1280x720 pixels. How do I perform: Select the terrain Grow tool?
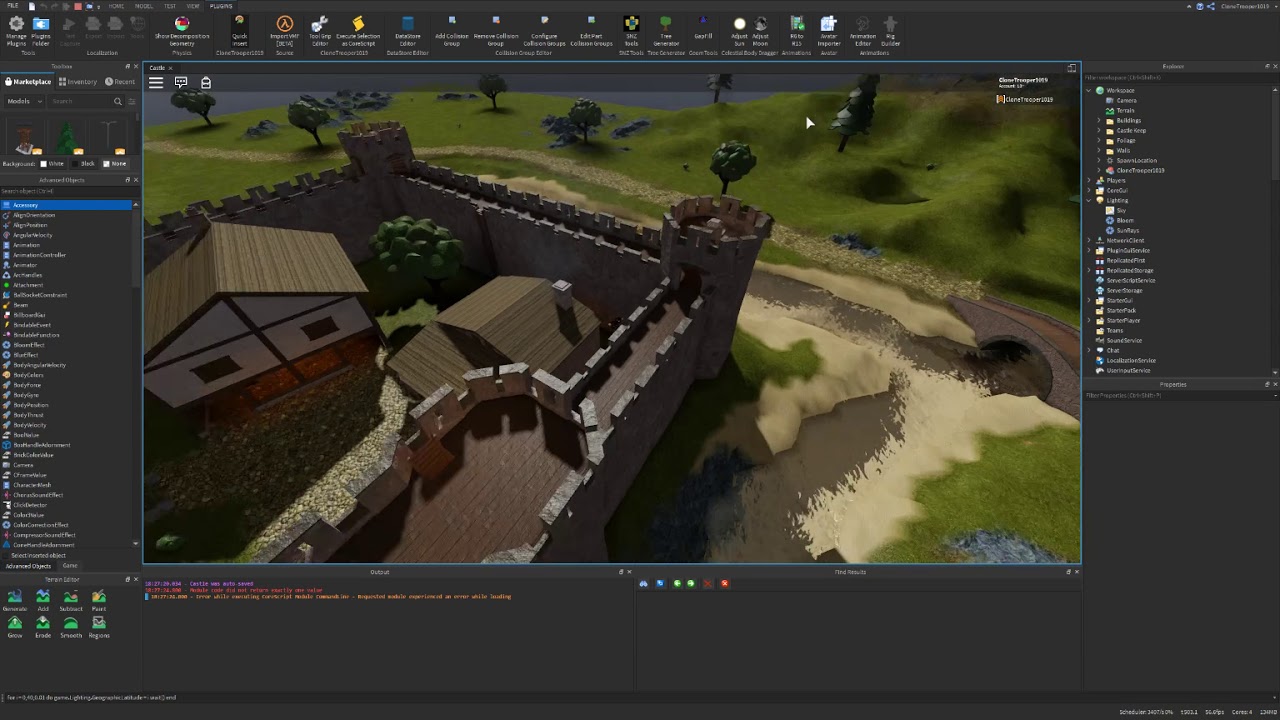tap(15, 627)
